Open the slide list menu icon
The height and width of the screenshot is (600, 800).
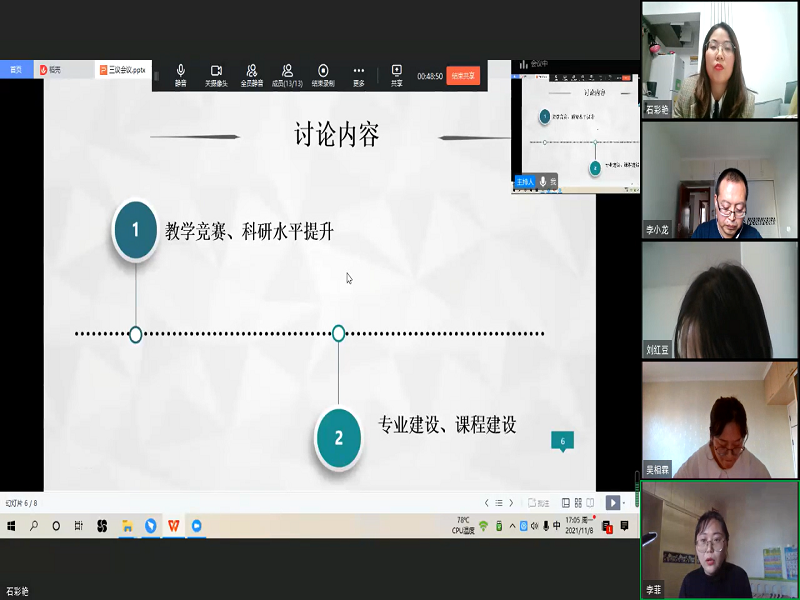point(499,503)
